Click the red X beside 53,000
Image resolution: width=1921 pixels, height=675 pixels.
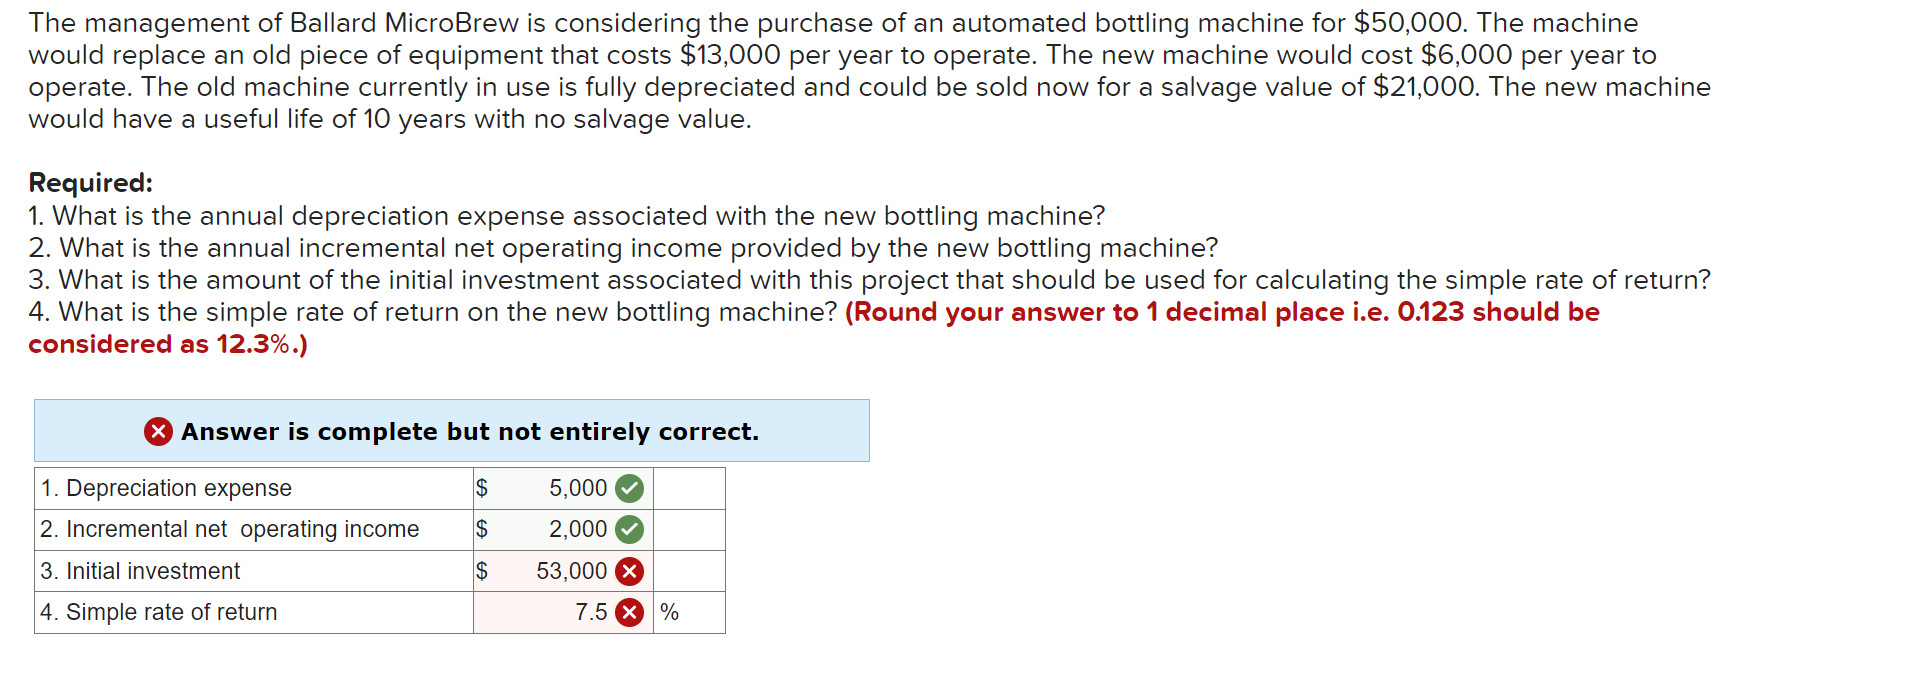[630, 571]
